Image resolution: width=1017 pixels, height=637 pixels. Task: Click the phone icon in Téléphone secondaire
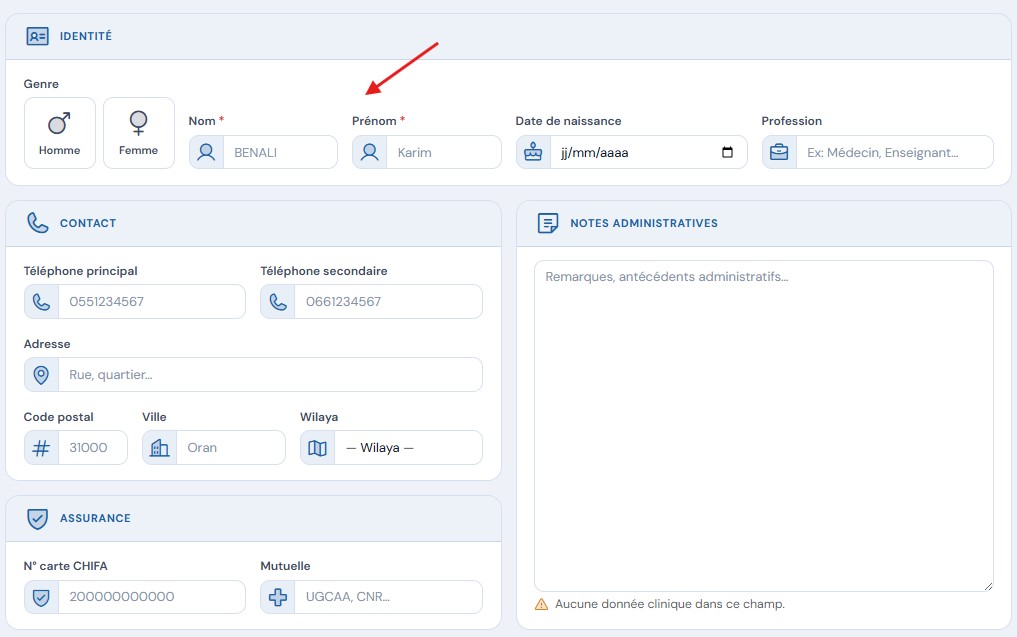(278, 302)
